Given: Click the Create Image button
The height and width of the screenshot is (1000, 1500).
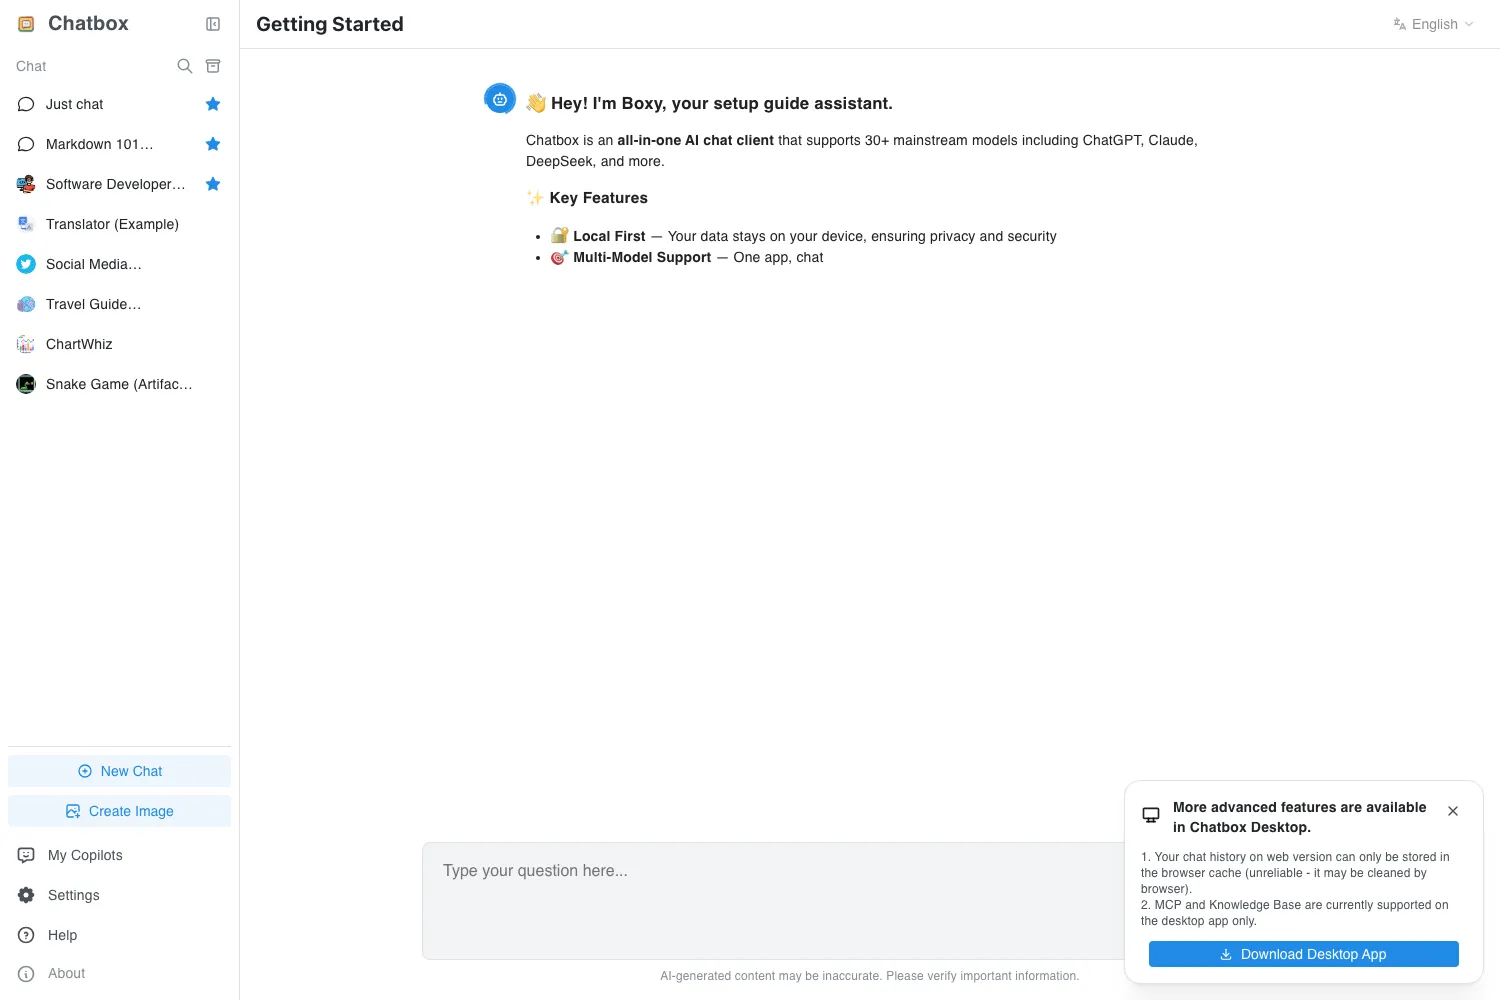Looking at the screenshot, I should point(119,811).
